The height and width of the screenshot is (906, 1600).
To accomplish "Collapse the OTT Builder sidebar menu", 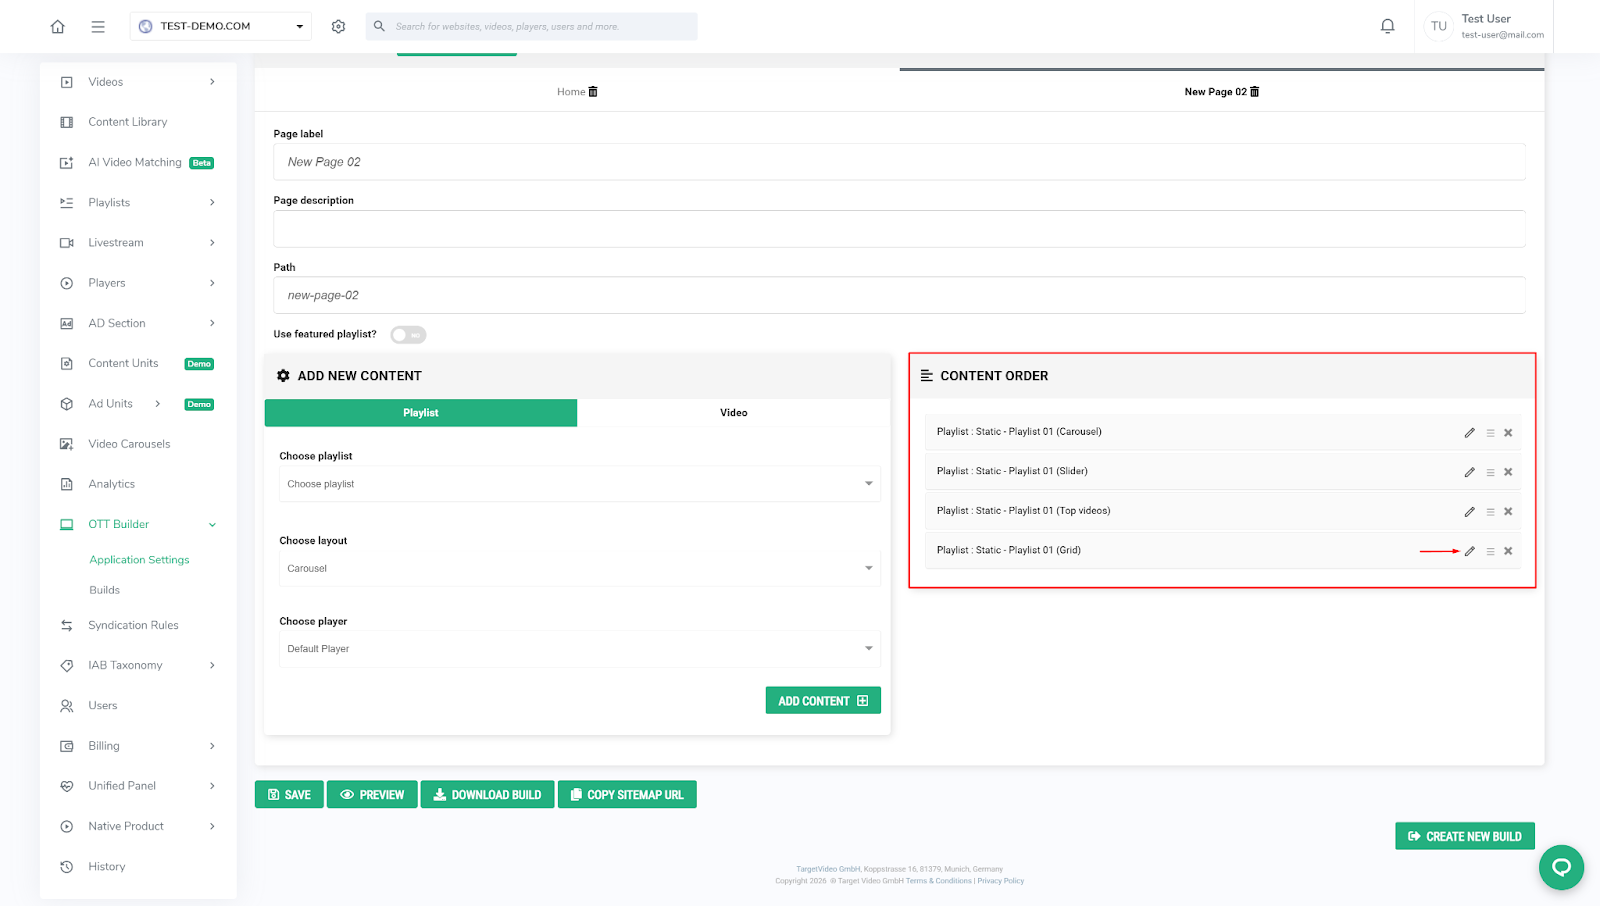I will [x=212, y=525].
